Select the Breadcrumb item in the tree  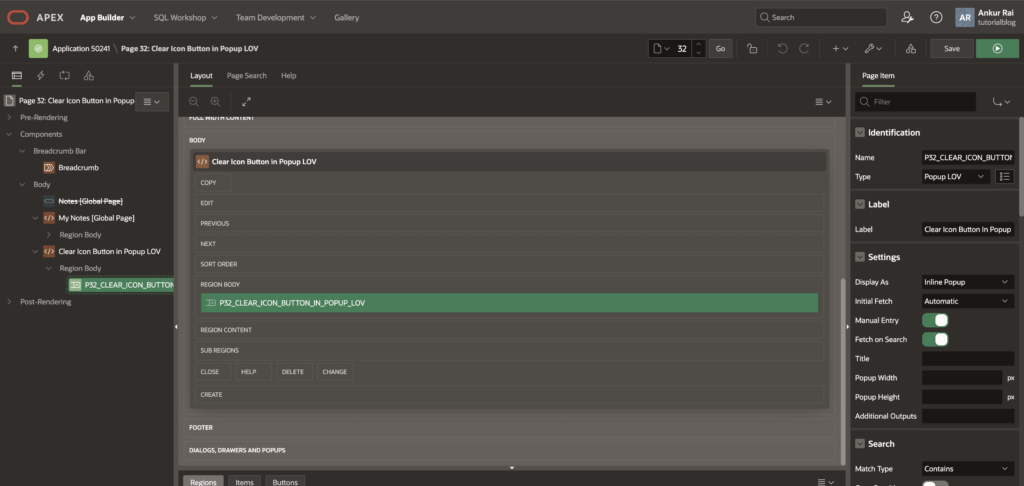coord(78,167)
